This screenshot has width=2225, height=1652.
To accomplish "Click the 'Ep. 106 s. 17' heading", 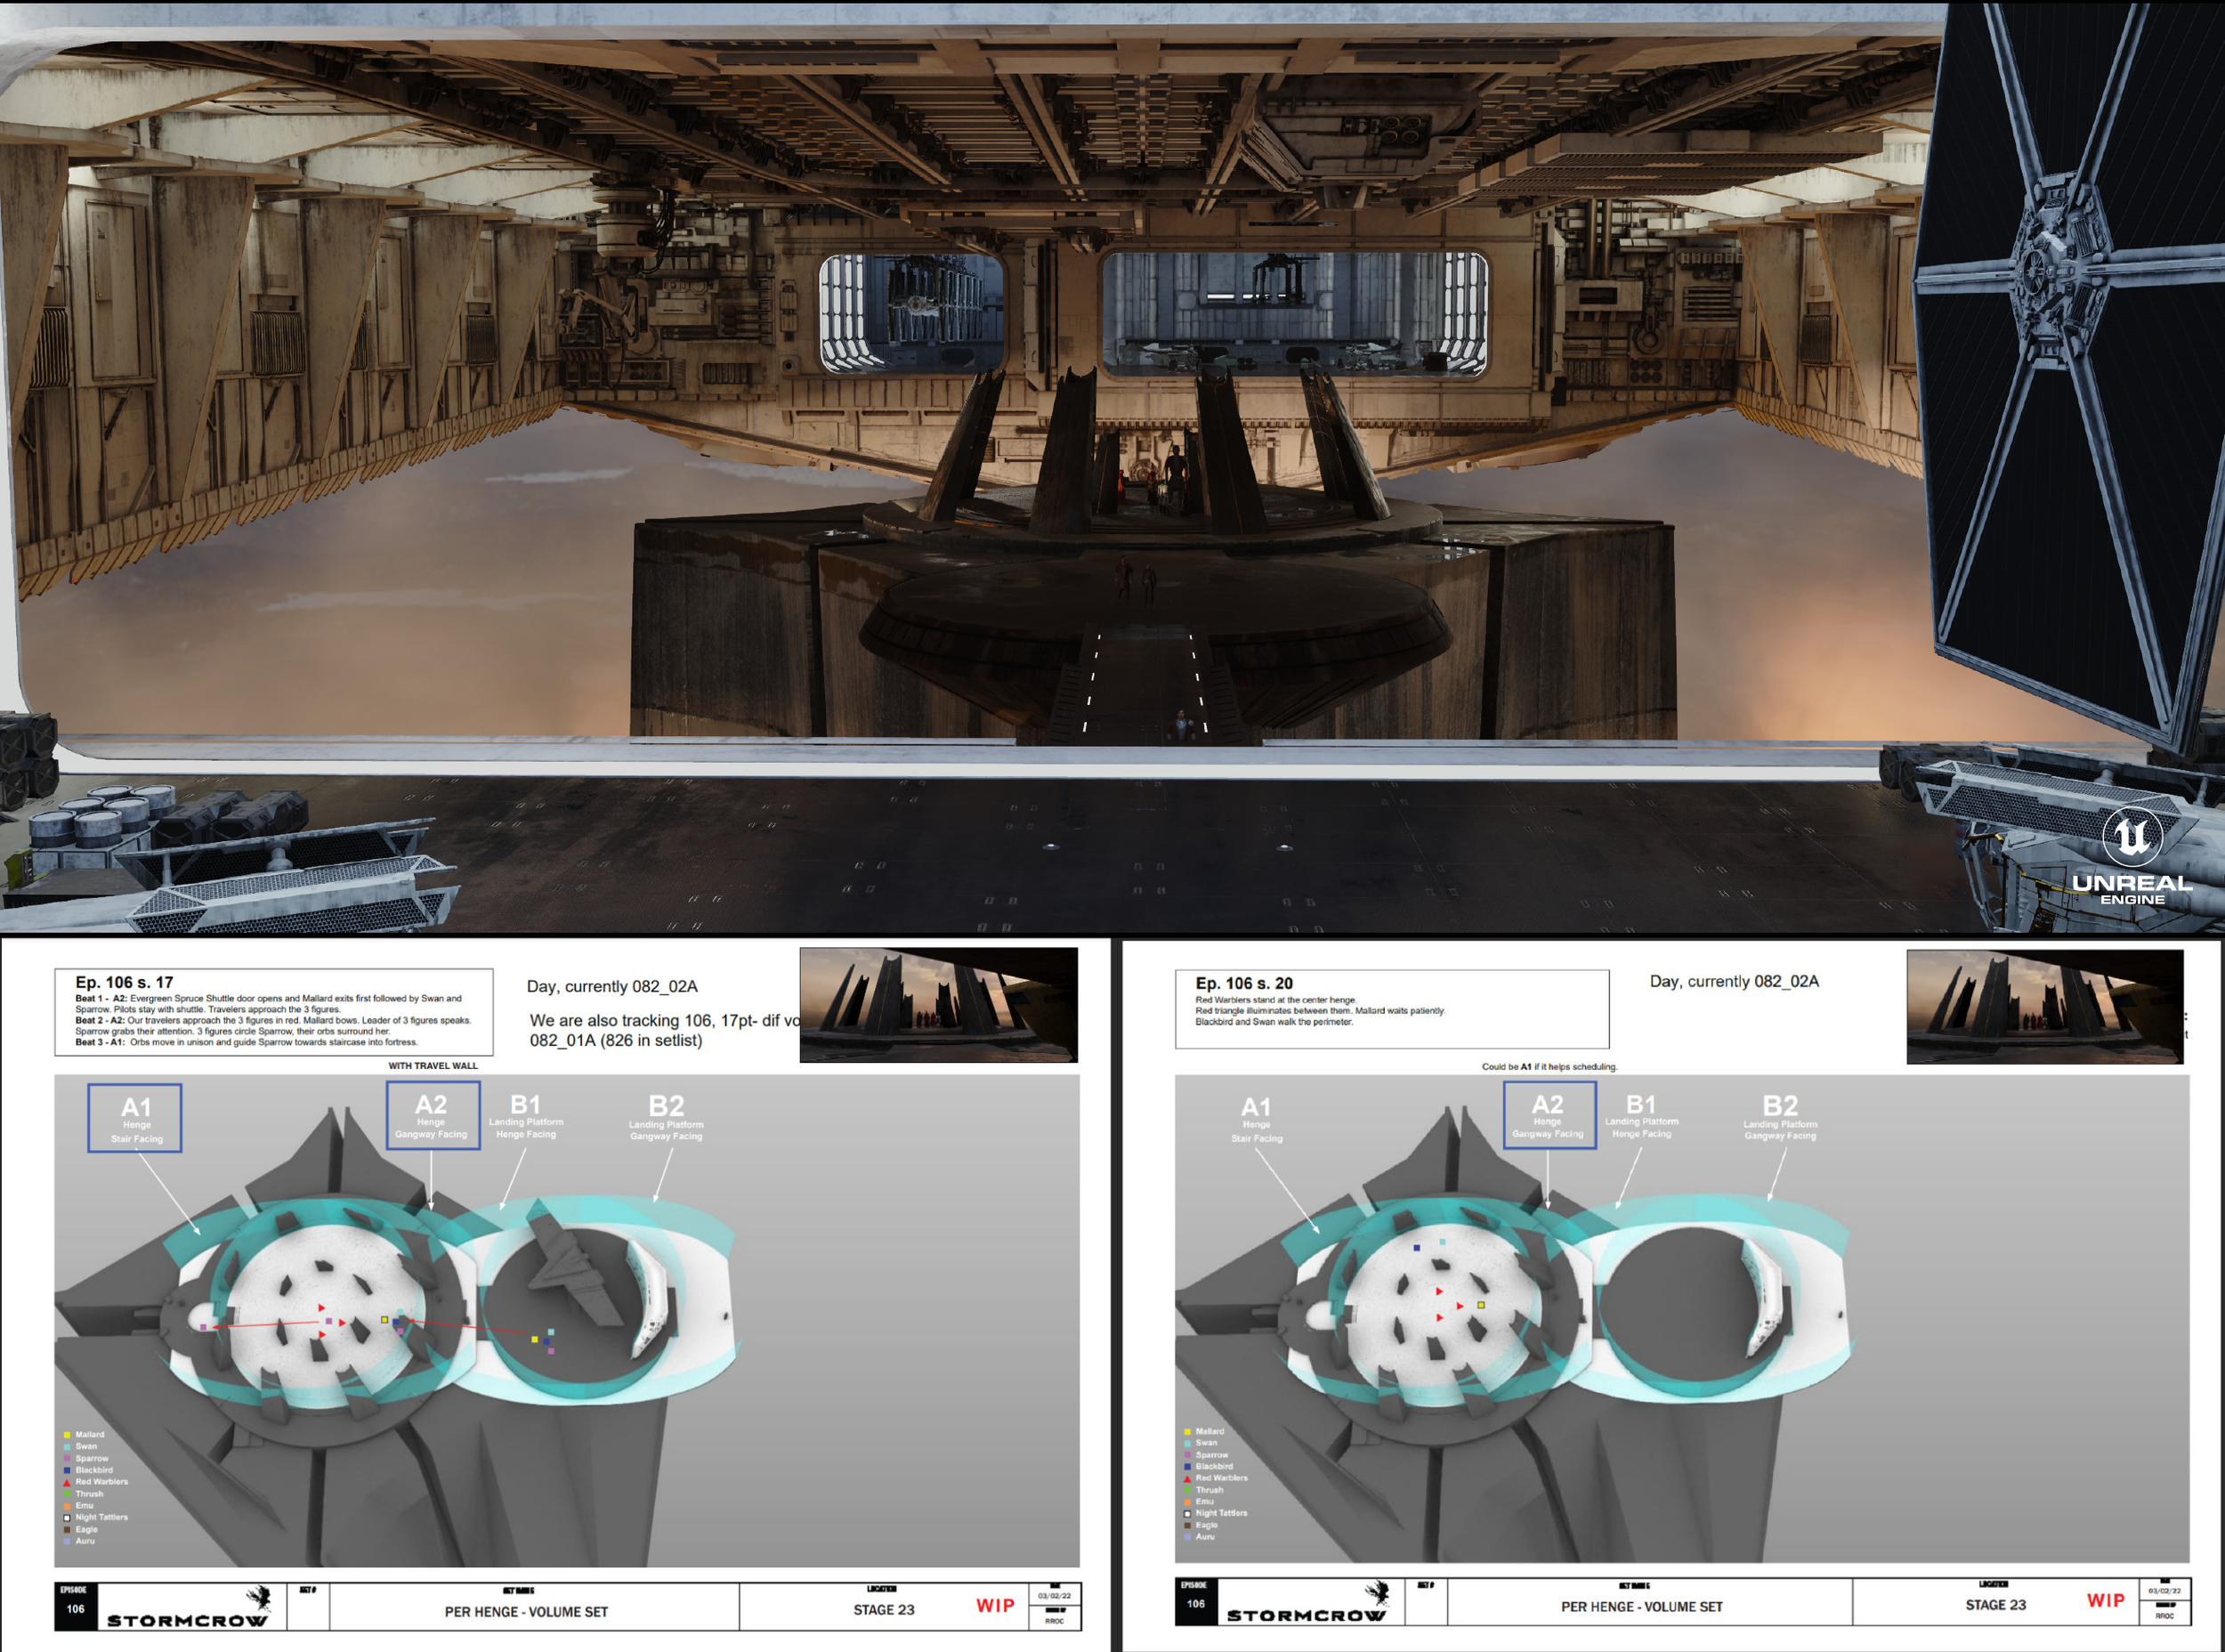I will pyautogui.click(x=124, y=983).
